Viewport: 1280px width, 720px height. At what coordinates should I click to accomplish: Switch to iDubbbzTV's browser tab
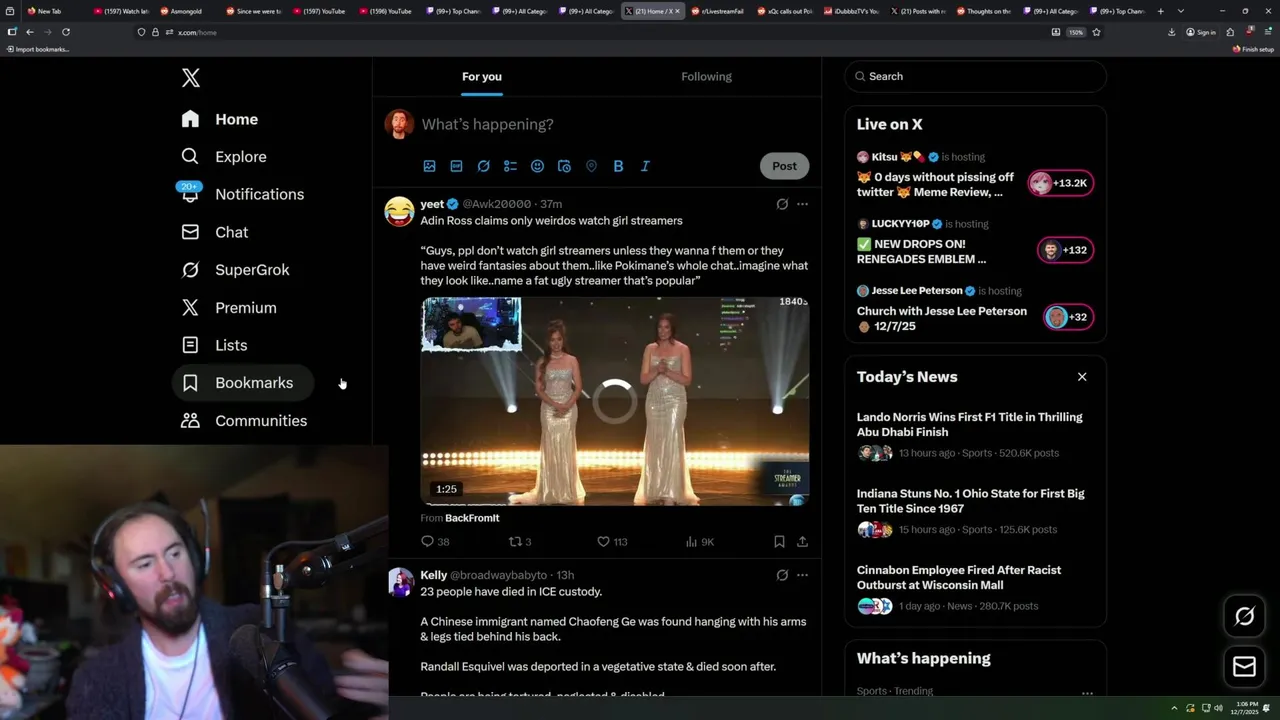coord(852,11)
